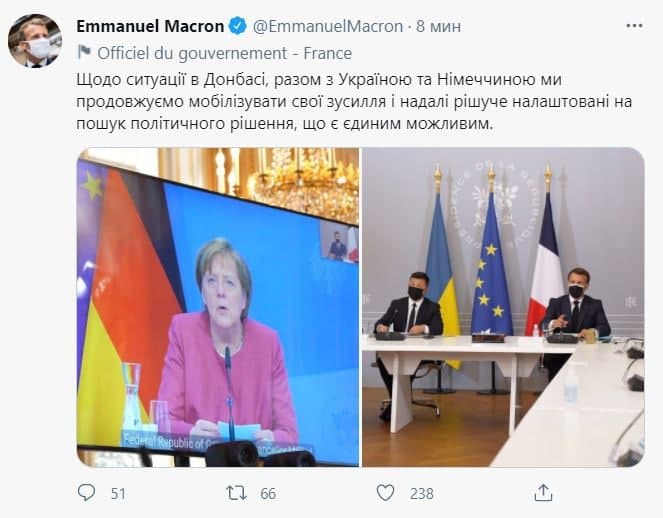The image size is (663, 518).
Task: Click the 238 likes count
Action: click(x=422, y=493)
